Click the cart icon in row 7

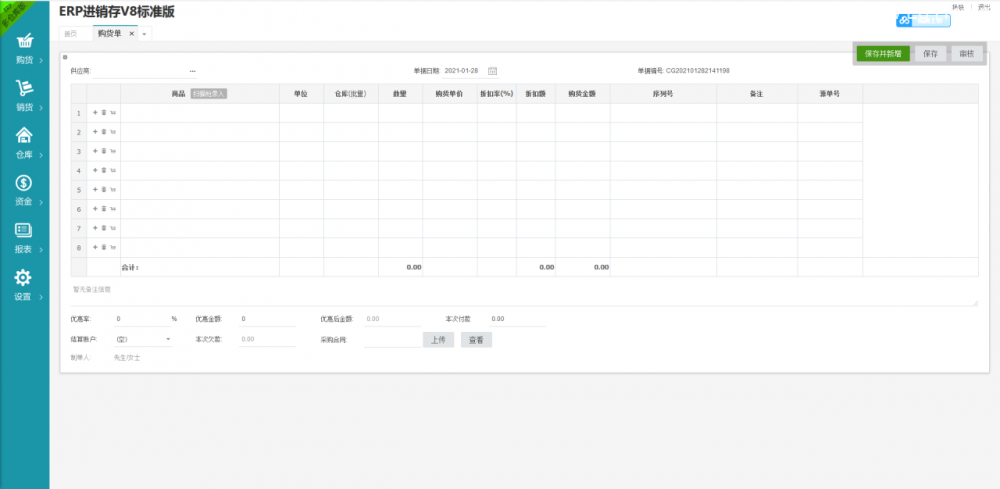(112, 228)
